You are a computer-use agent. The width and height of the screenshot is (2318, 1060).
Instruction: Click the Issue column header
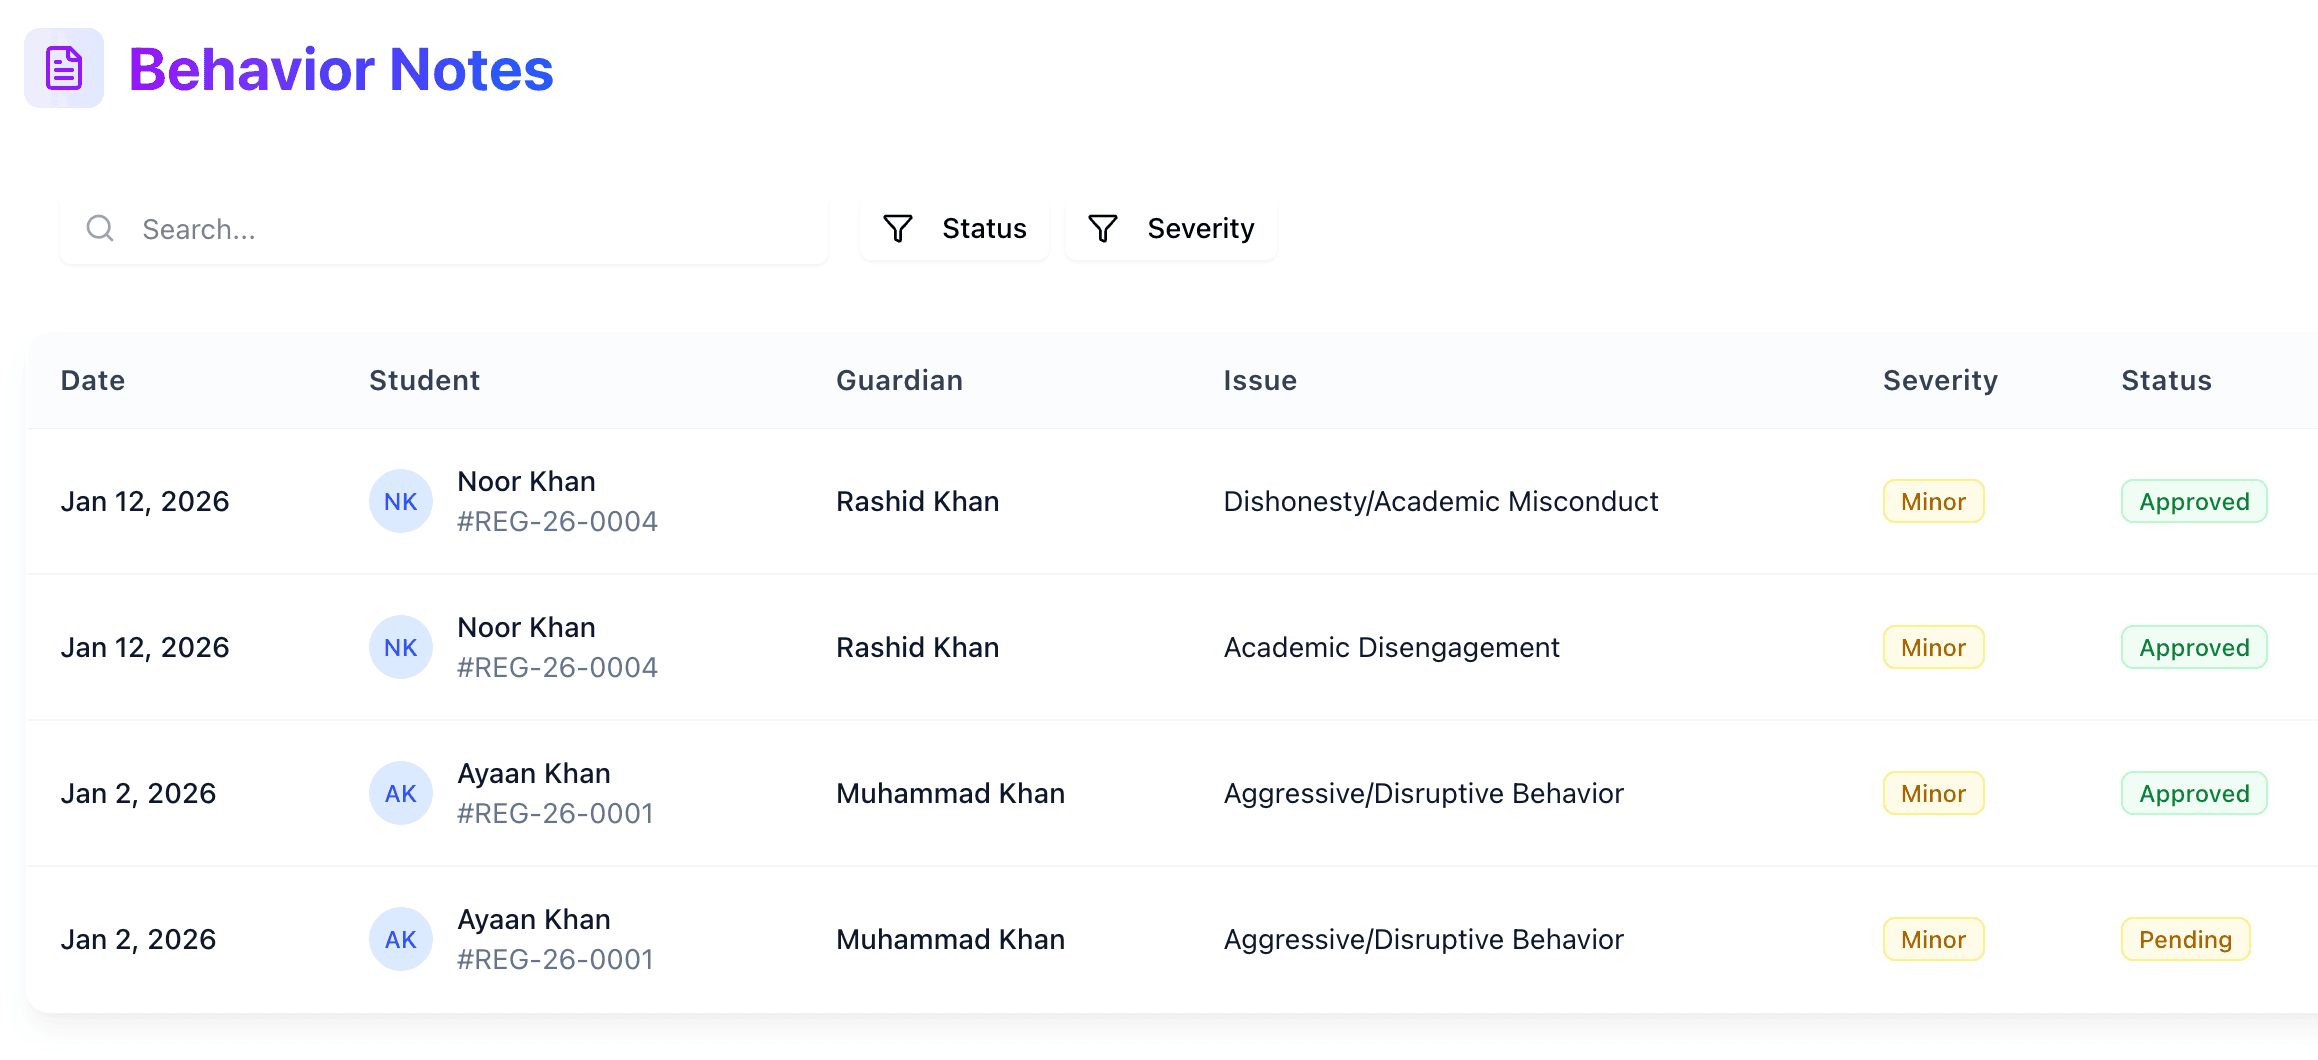(x=1260, y=381)
